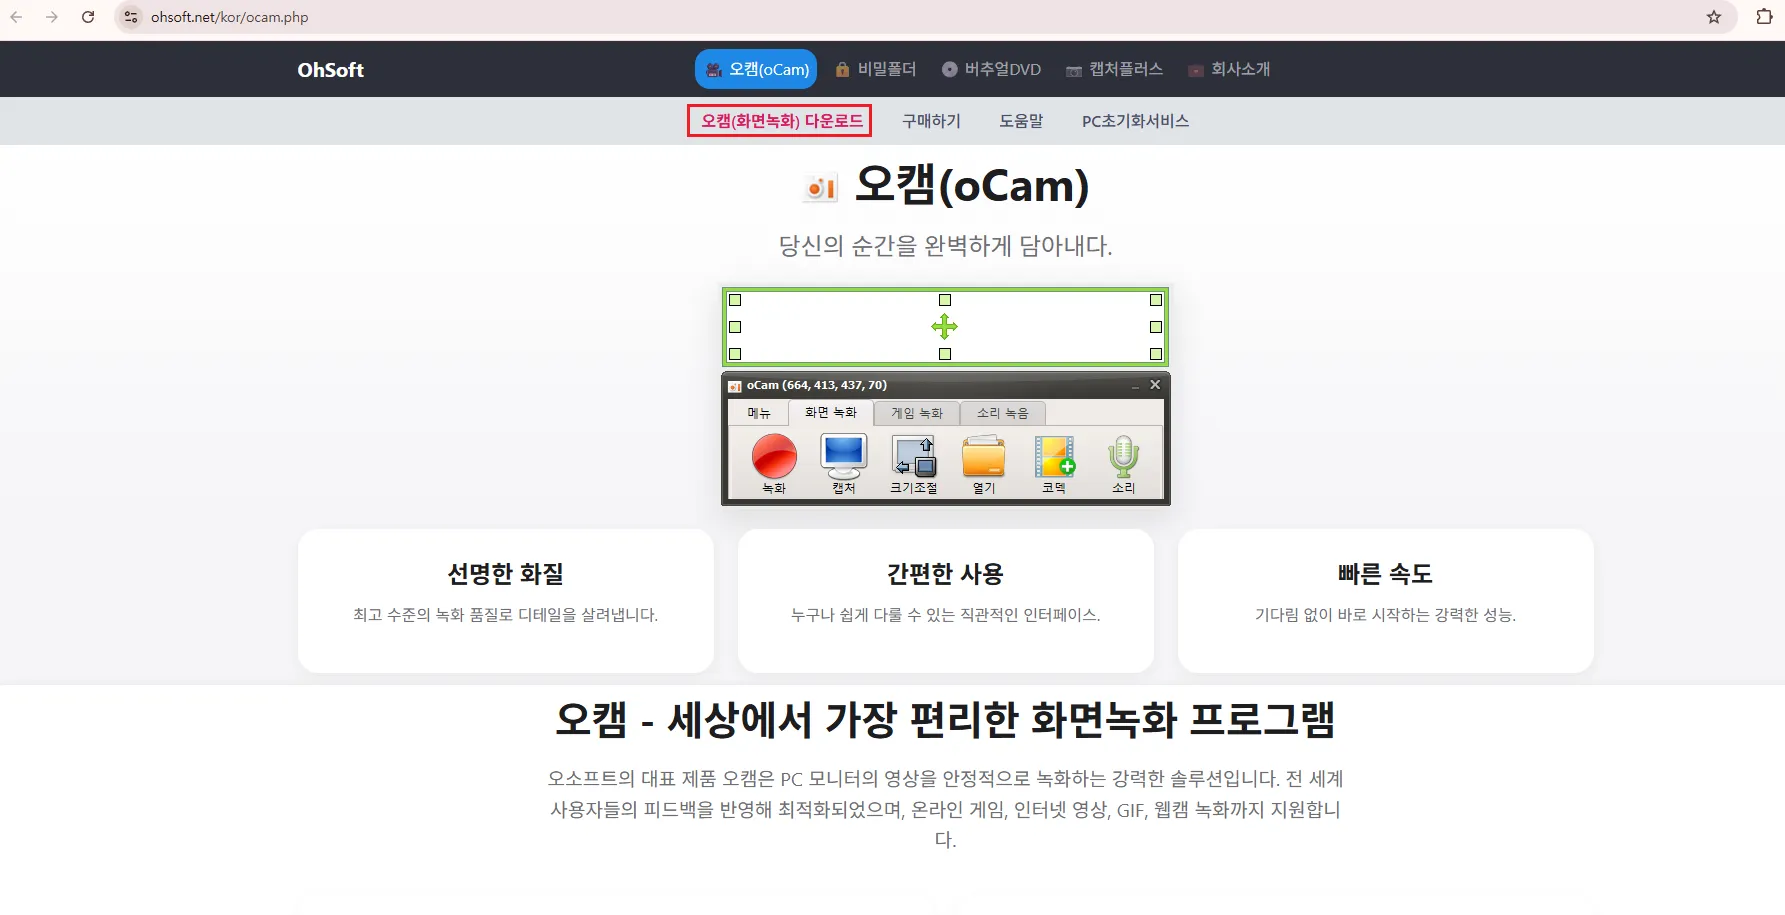
Task: Click the oCam title bar app icon
Action: [735, 386]
